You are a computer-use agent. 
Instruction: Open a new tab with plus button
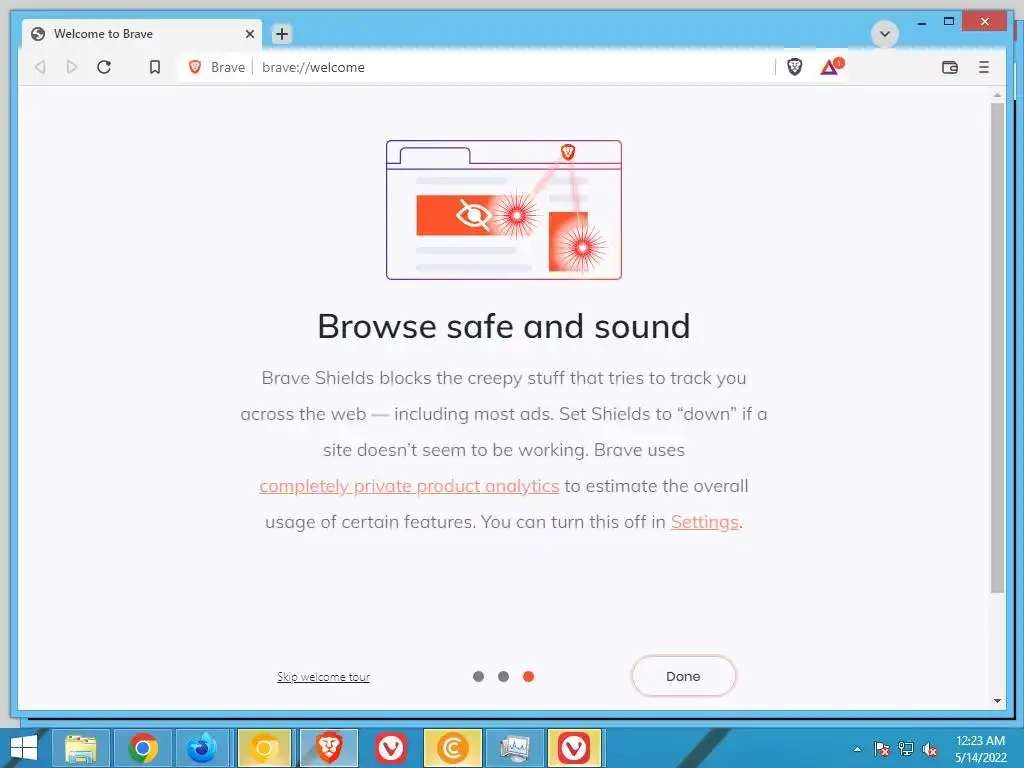click(282, 34)
